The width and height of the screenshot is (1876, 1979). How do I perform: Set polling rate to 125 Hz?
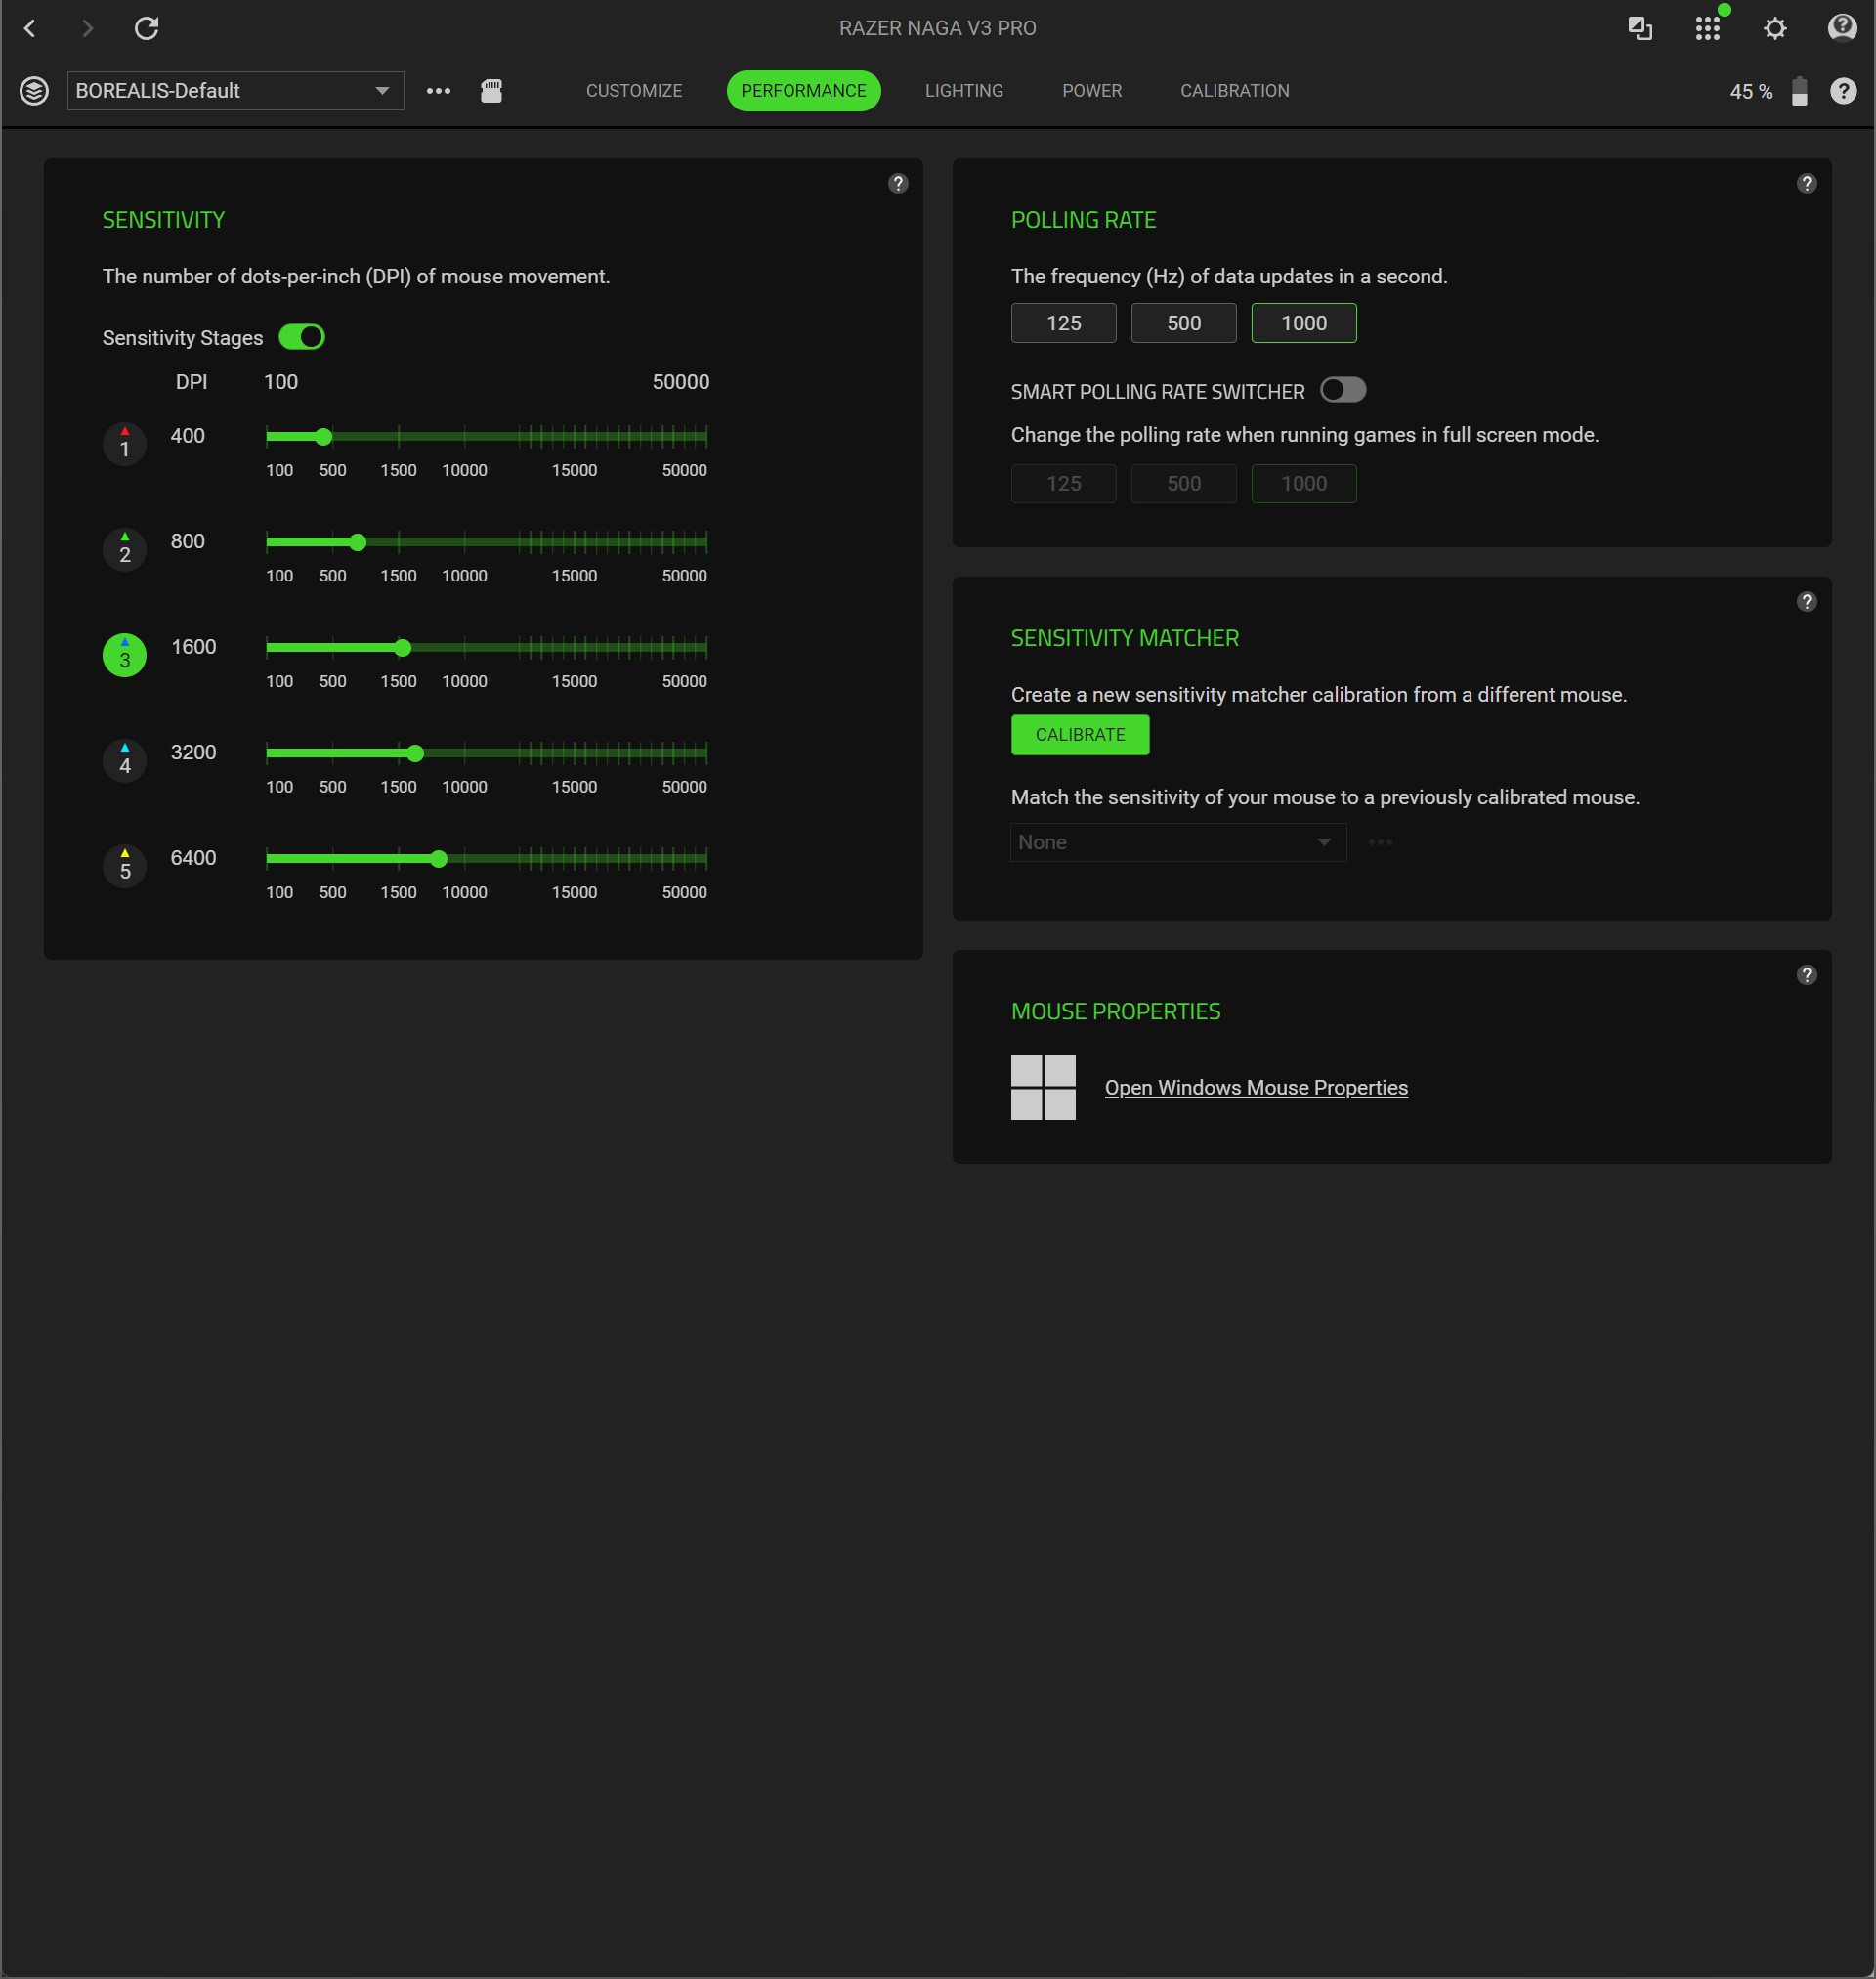click(x=1063, y=323)
